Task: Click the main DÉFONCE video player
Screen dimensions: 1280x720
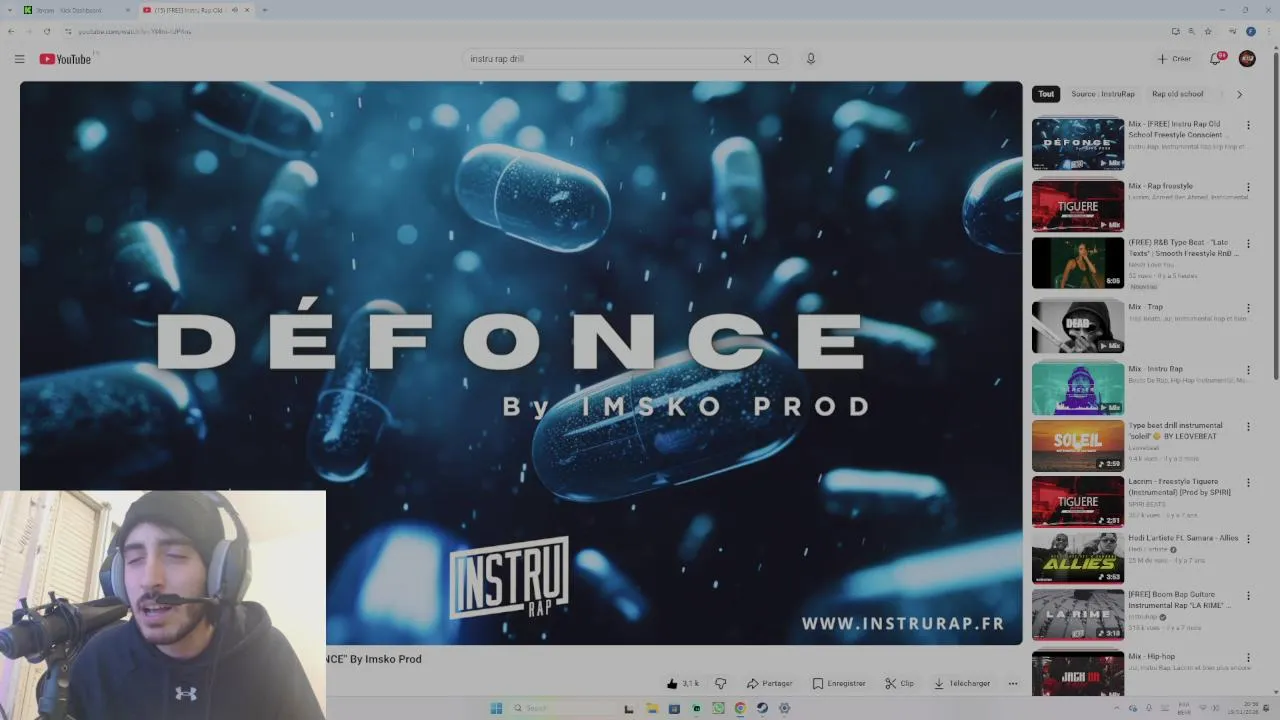Action: (521, 363)
